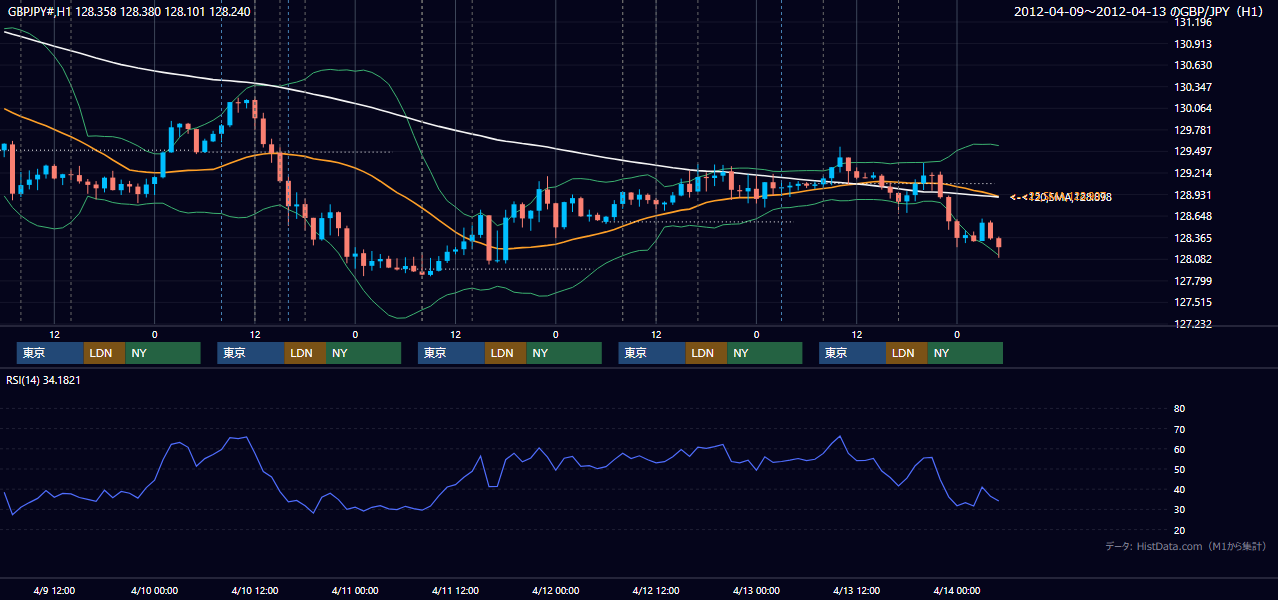
Task: Select the 東京 session block for 4/12
Action: [x=652, y=353]
